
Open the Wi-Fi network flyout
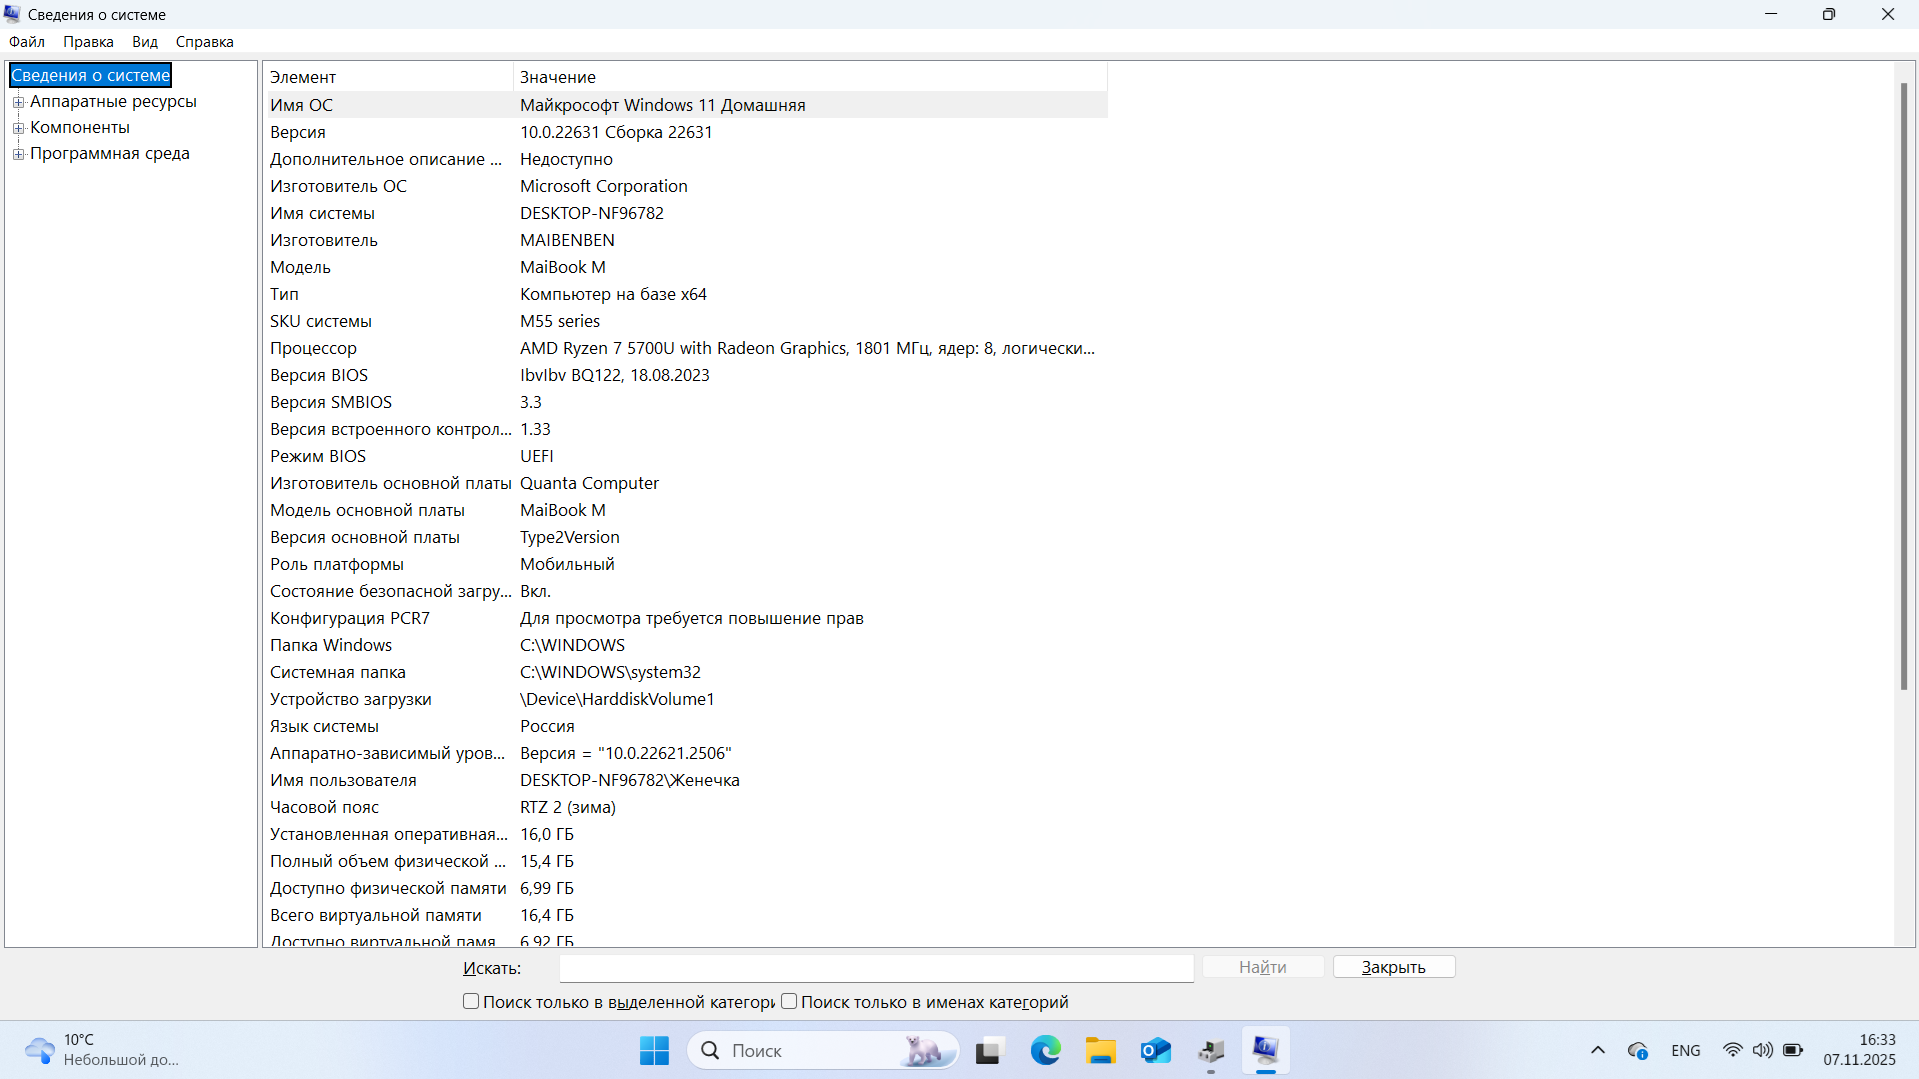[x=1732, y=1050]
